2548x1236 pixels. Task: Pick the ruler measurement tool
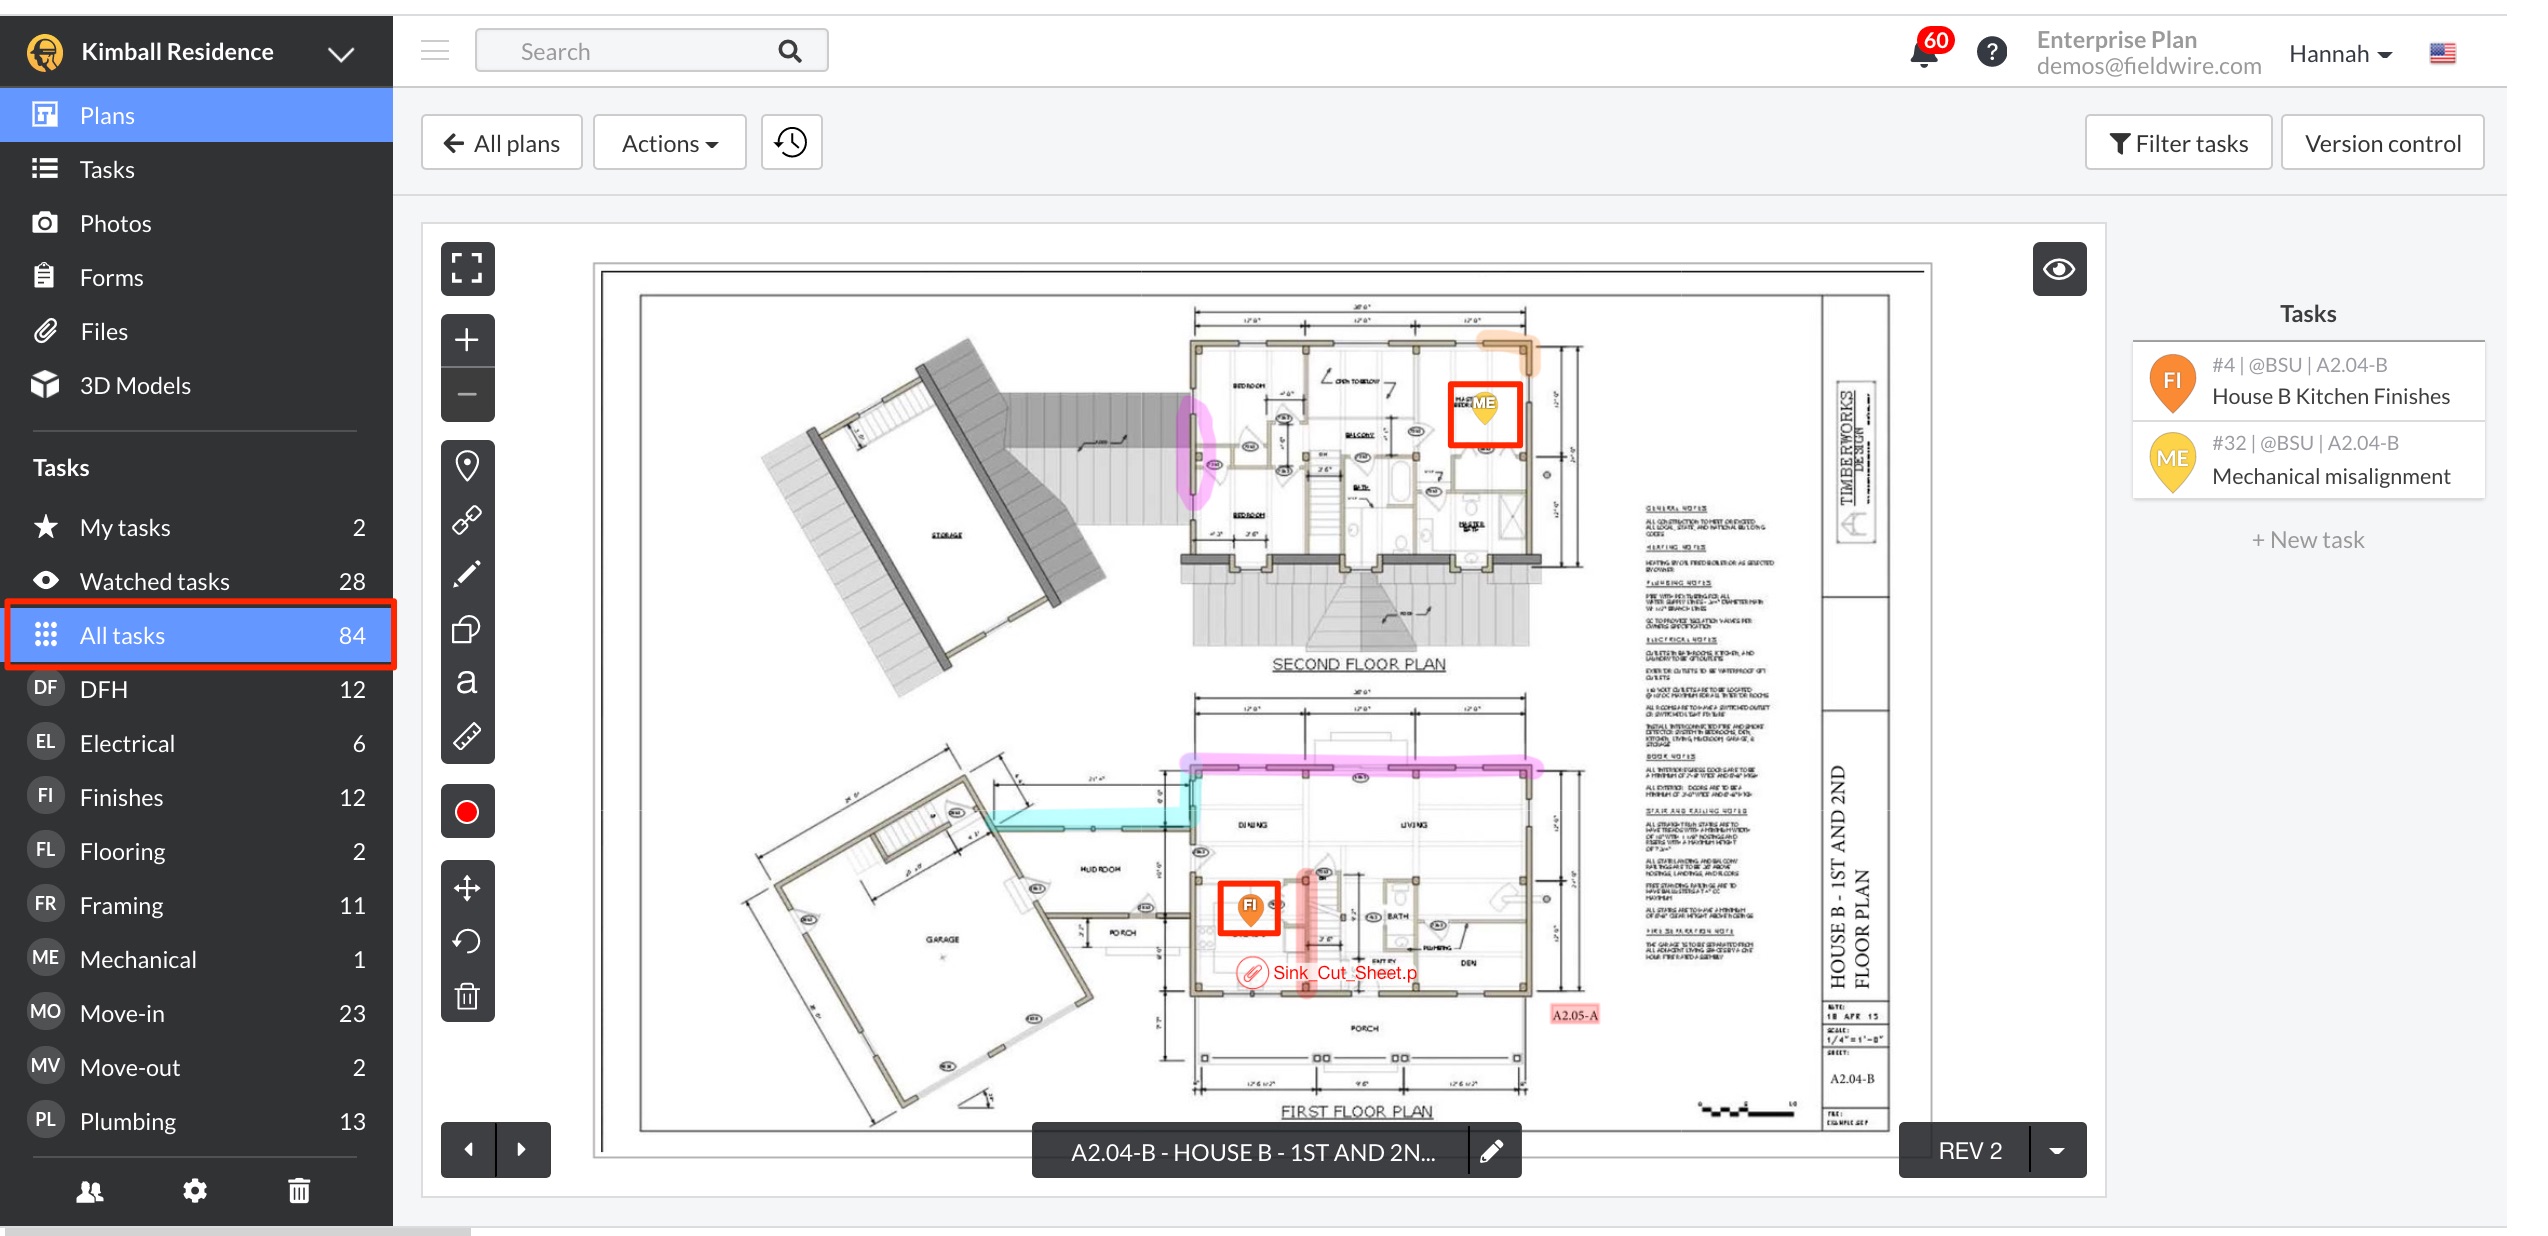point(467,737)
